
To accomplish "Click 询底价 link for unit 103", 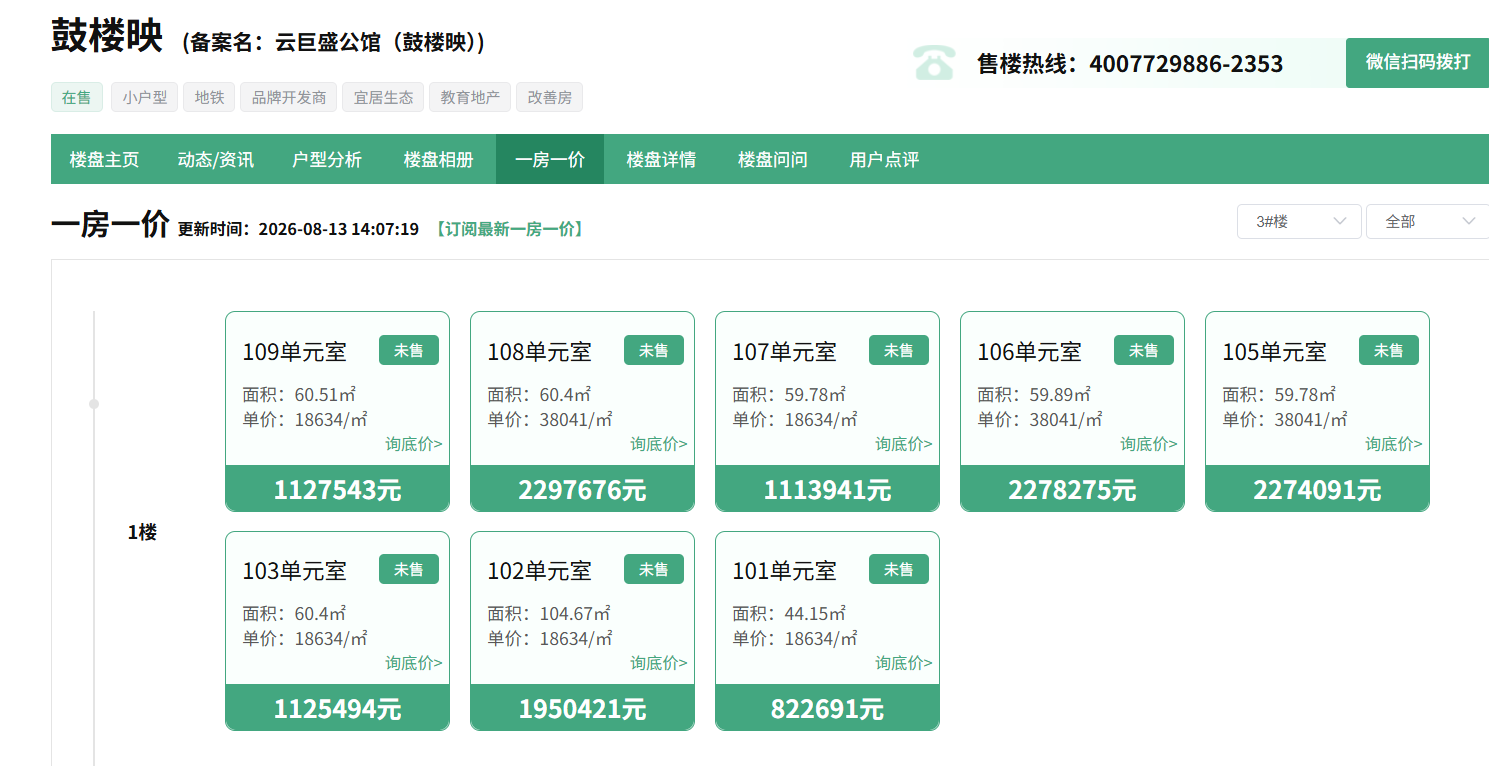I will (414, 663).
